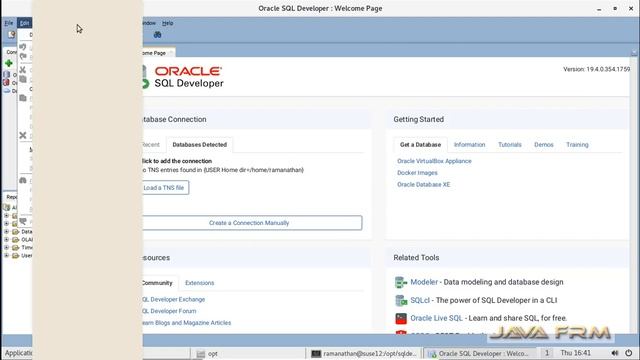Click the workspace switcher number 1
Screen dimensions: 640x360
547,353
